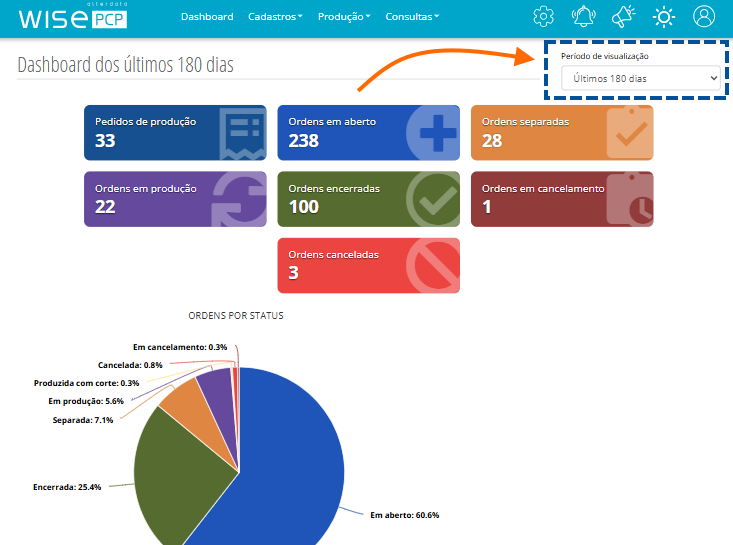733x545 pixels.
Task: Click the 'Separada: 7.1%' chart label
Action: [83, 420]
